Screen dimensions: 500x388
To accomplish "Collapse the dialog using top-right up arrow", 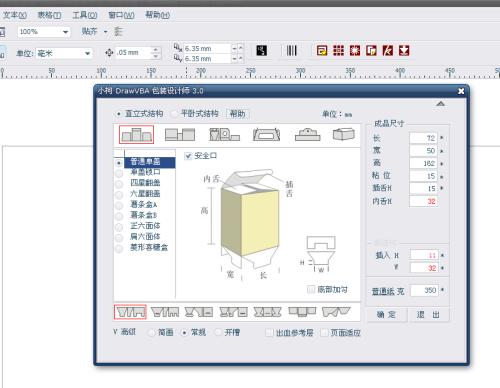I will tap(441, 104).
